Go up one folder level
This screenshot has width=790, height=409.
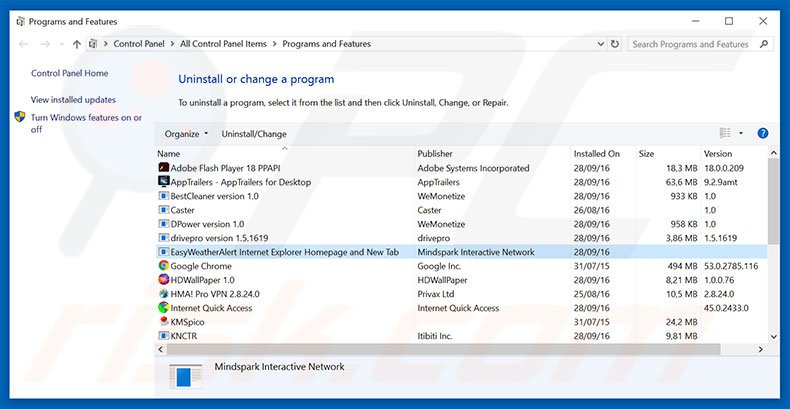[77, 44]
